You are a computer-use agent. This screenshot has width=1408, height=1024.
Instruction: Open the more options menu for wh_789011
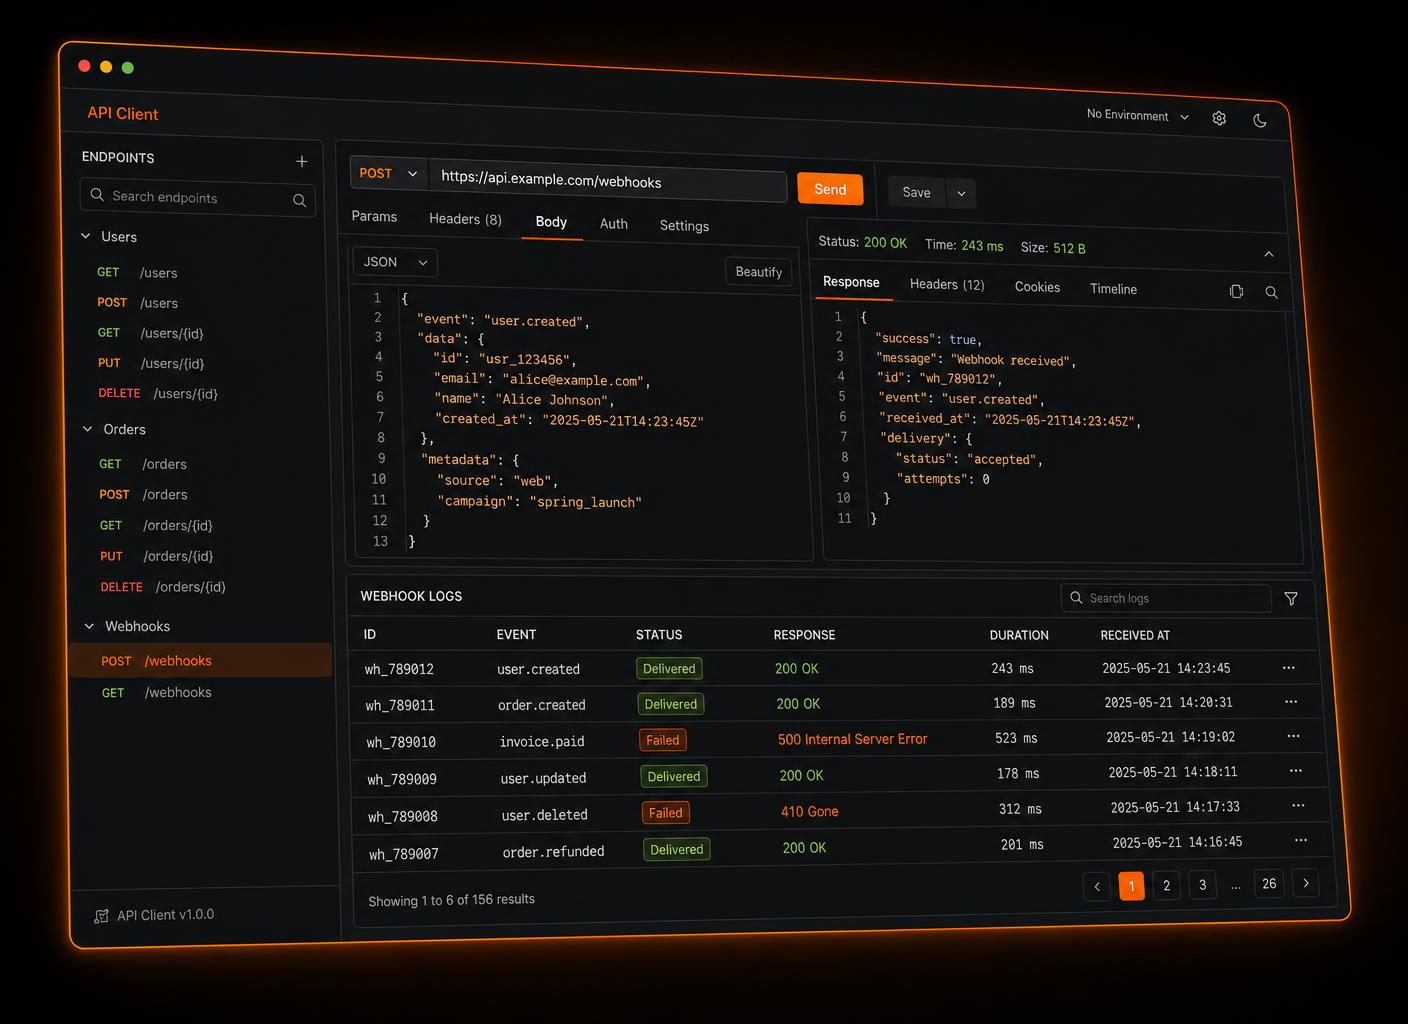coord(1291,702)
